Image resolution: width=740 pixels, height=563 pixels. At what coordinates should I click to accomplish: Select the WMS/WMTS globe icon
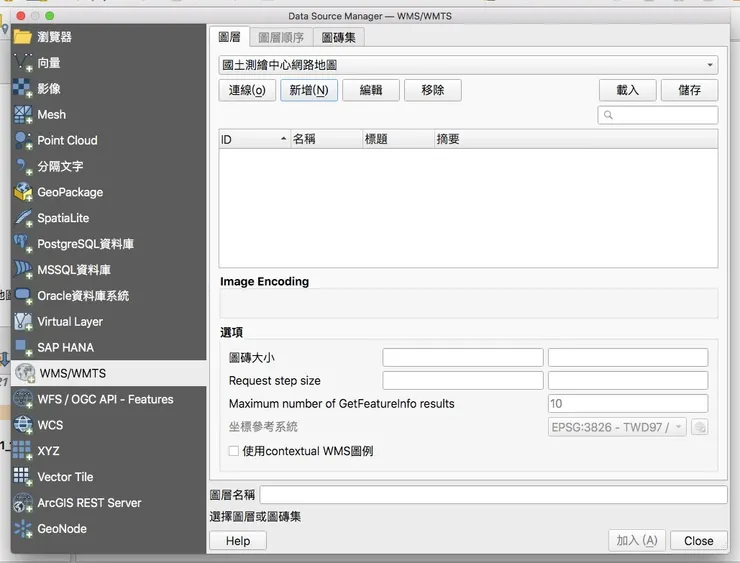(25, 373)
